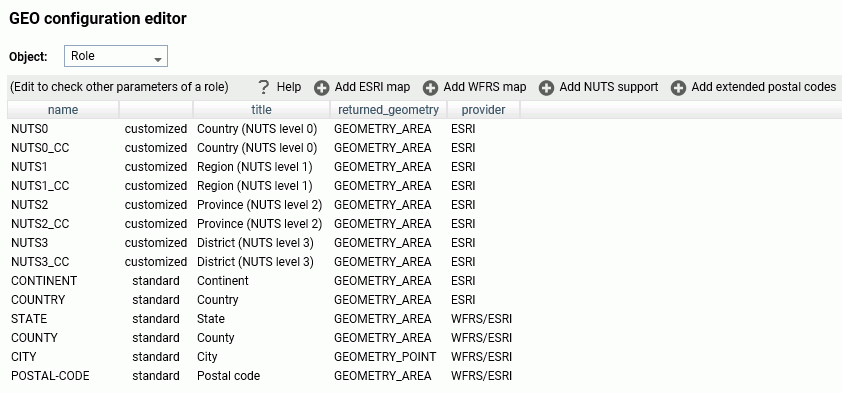The height and width of the screenshot is (393, 842).
Task: Click the plus icon for Add ESRI map
Action: tap(322, 88)
